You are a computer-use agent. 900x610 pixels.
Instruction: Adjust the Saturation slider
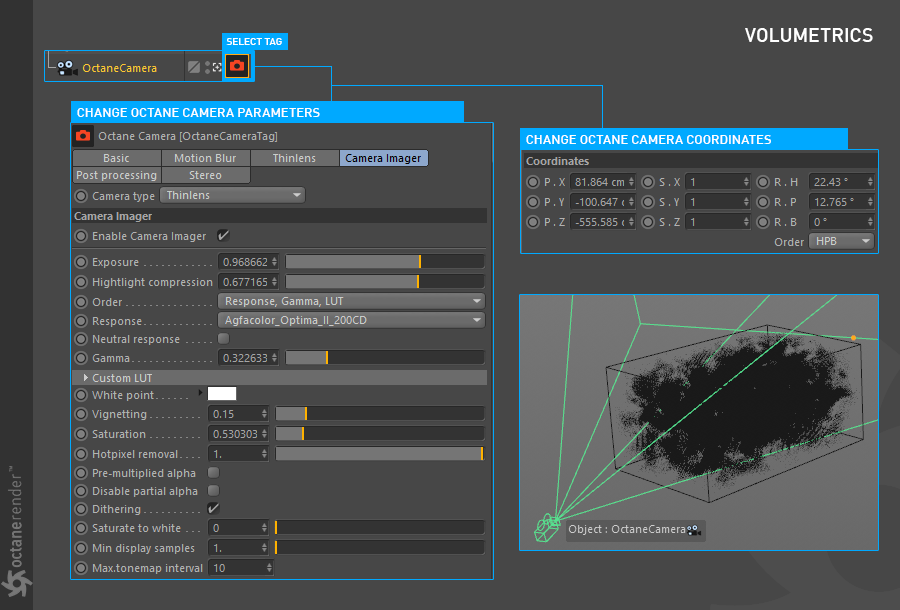[x=379, y=434]
